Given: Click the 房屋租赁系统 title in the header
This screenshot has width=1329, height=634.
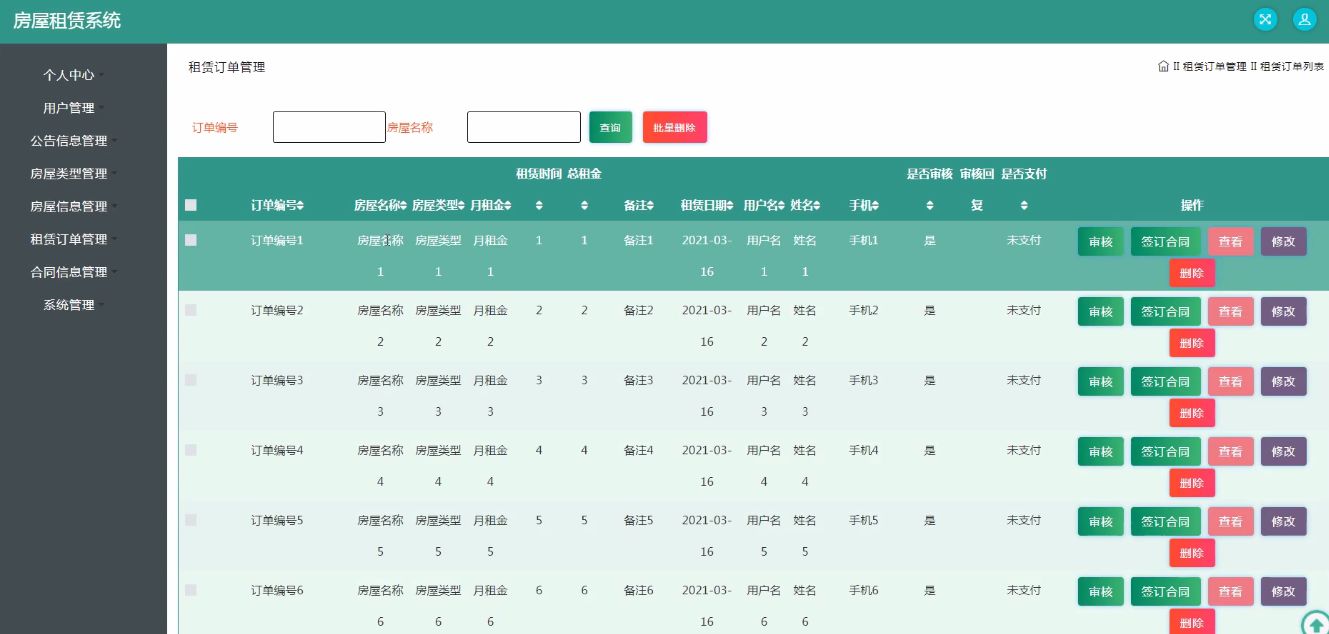Looking at the screenshot, I should tap(67, 20).
